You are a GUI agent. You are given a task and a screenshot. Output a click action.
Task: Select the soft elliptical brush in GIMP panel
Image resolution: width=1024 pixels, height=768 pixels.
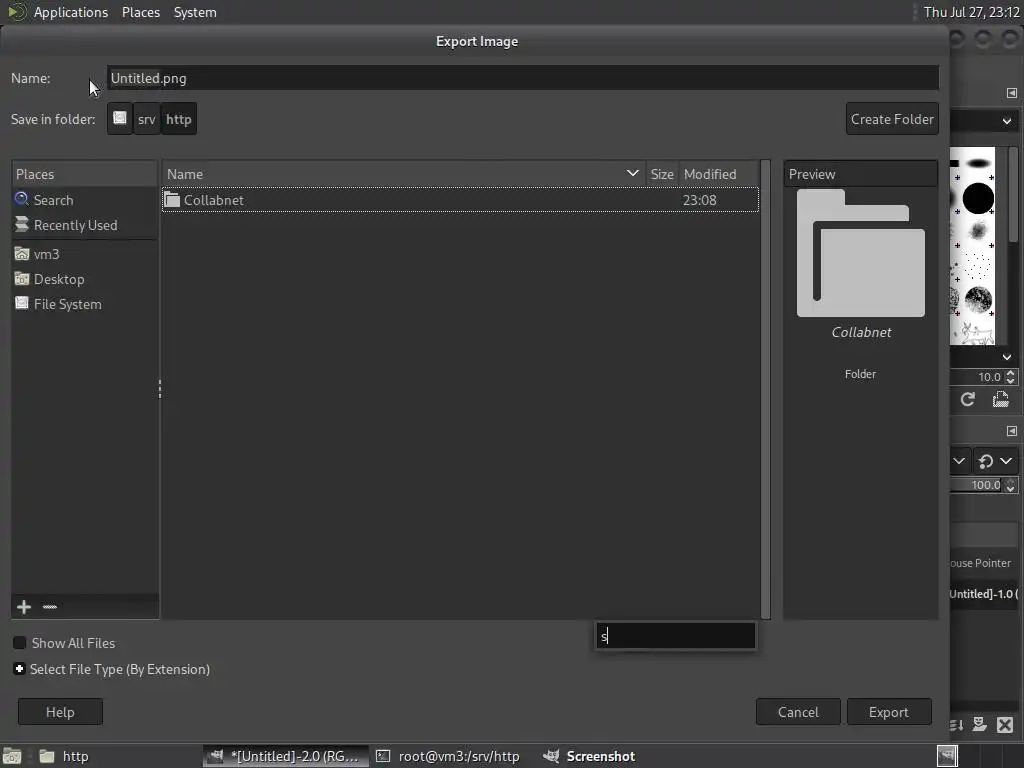point(978,163)
